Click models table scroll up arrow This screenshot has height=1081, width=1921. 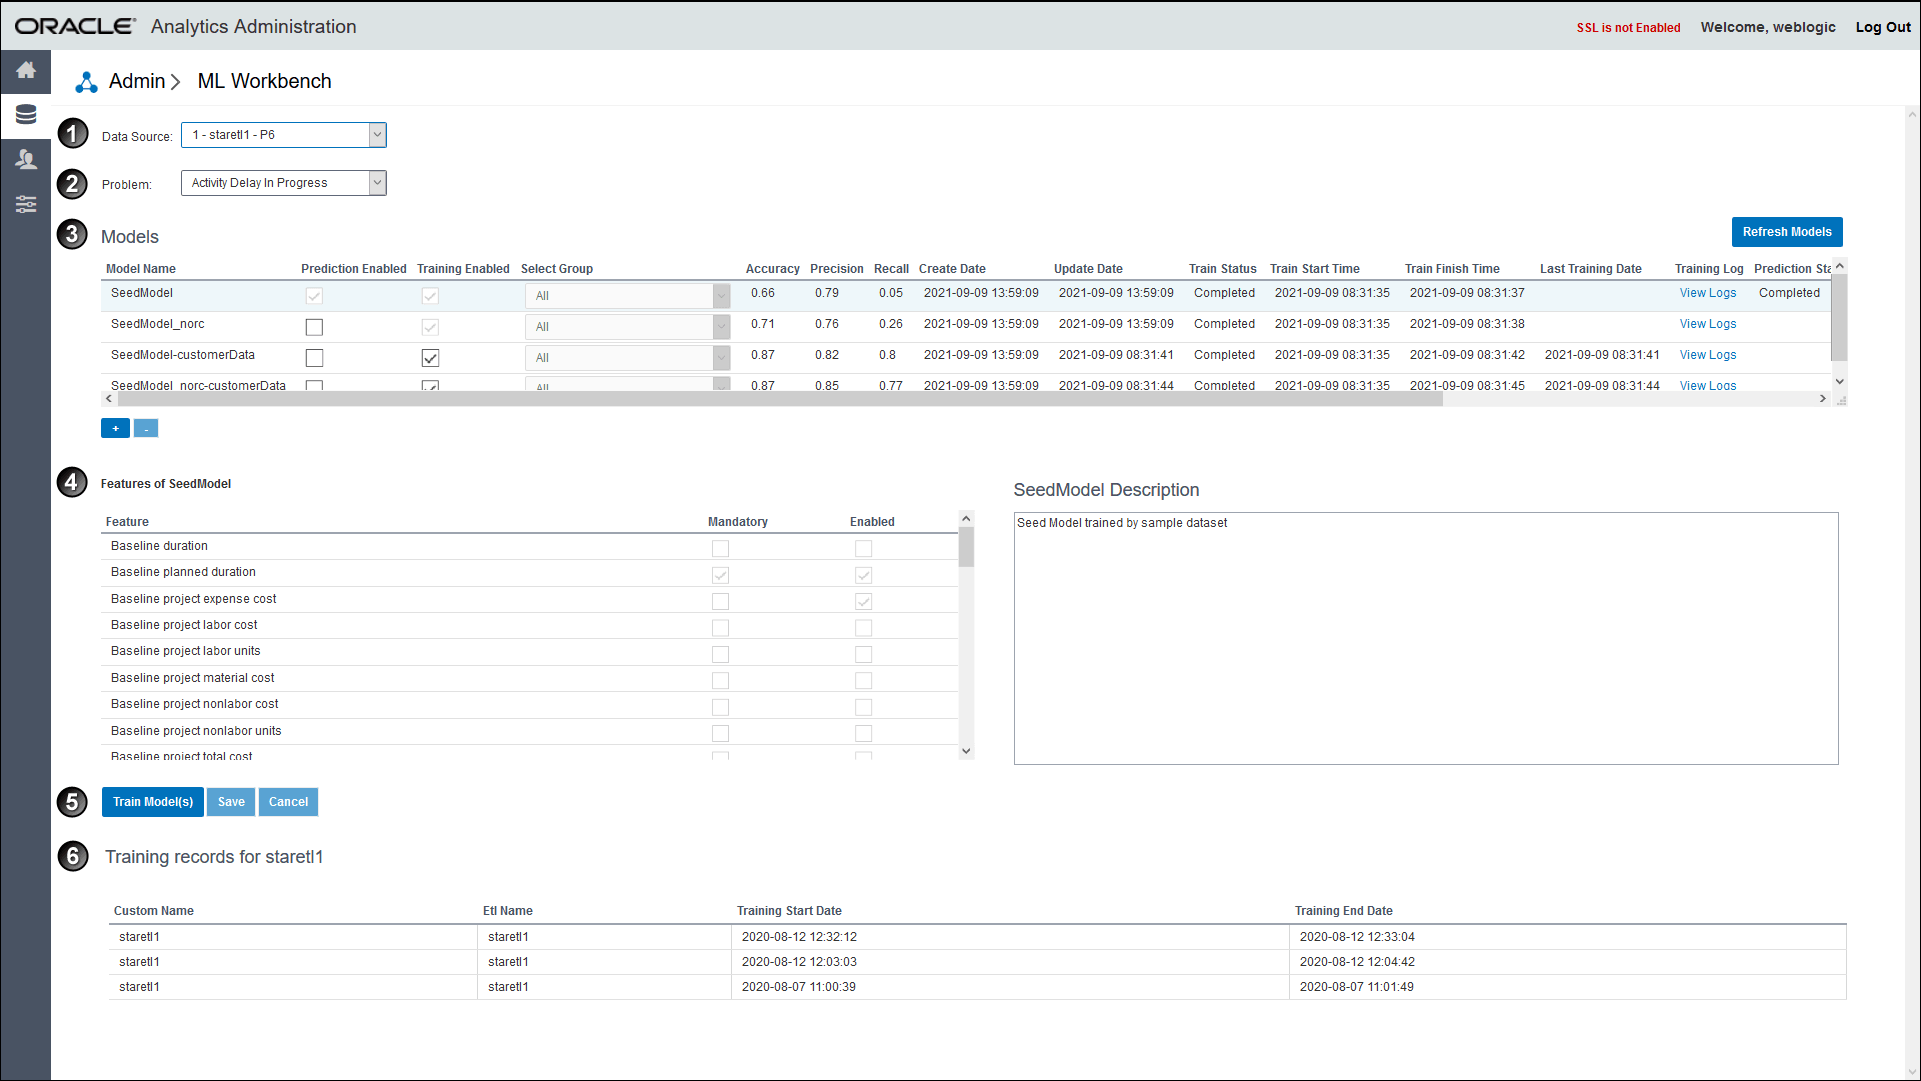coord(1839,266)
